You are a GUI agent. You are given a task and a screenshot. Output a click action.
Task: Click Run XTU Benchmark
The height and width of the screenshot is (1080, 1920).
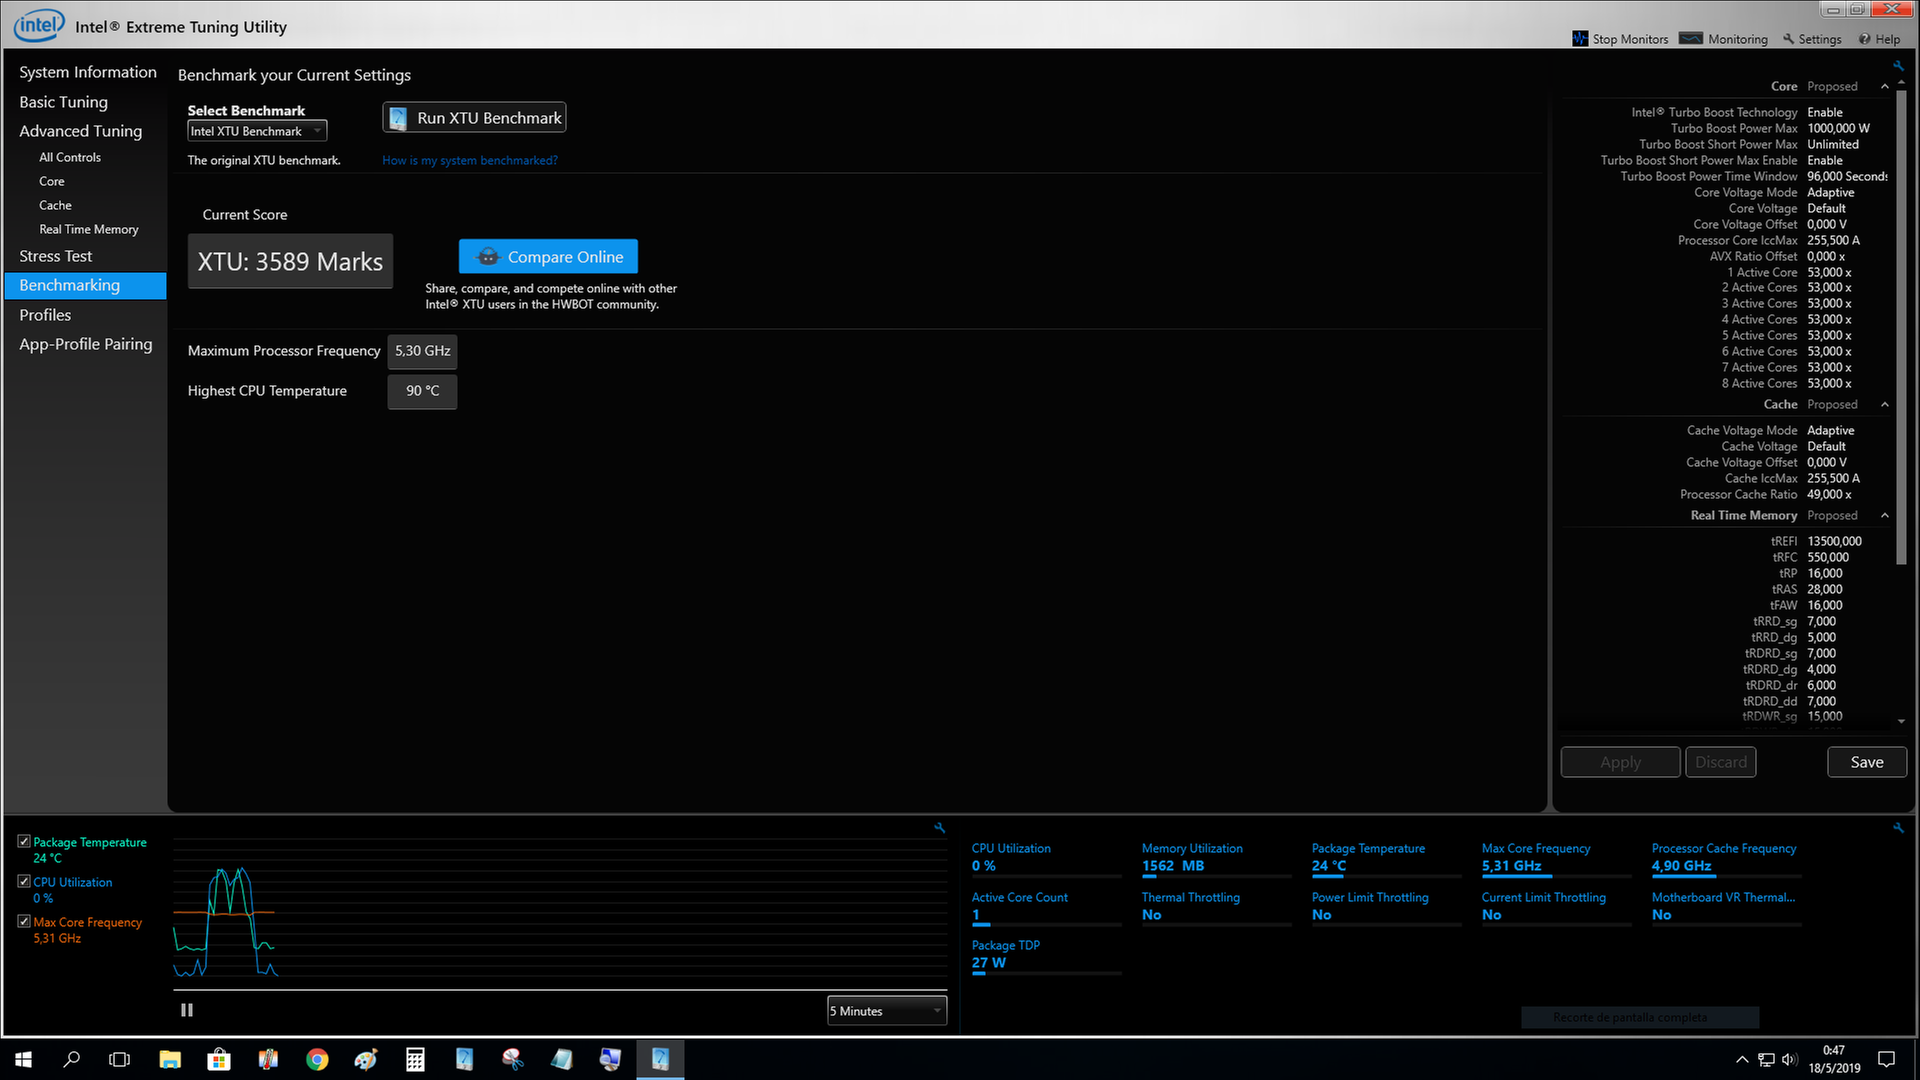[x=474, y=117]
